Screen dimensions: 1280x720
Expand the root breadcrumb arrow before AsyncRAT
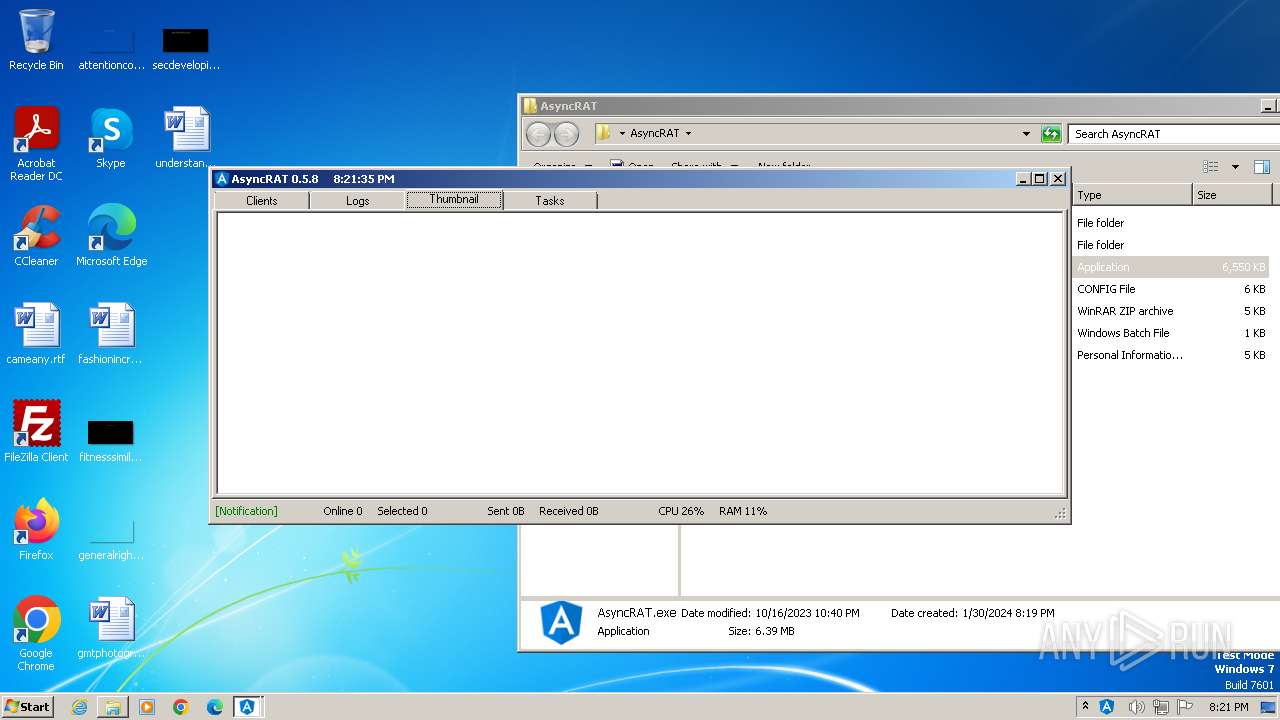(622, 133)
